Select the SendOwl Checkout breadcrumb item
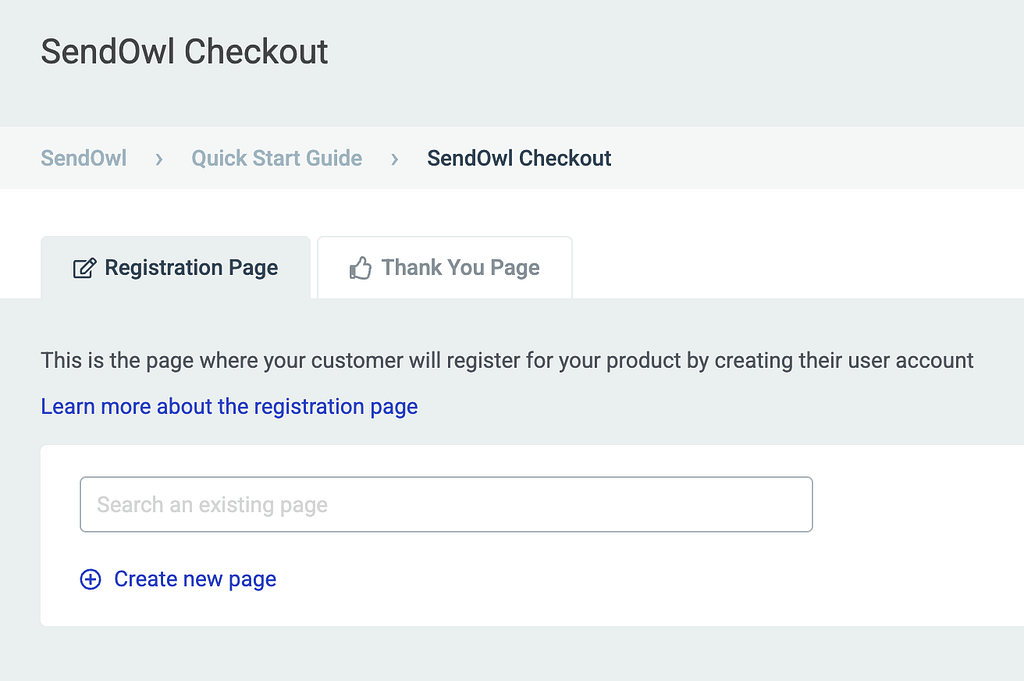 click(519, 158)
